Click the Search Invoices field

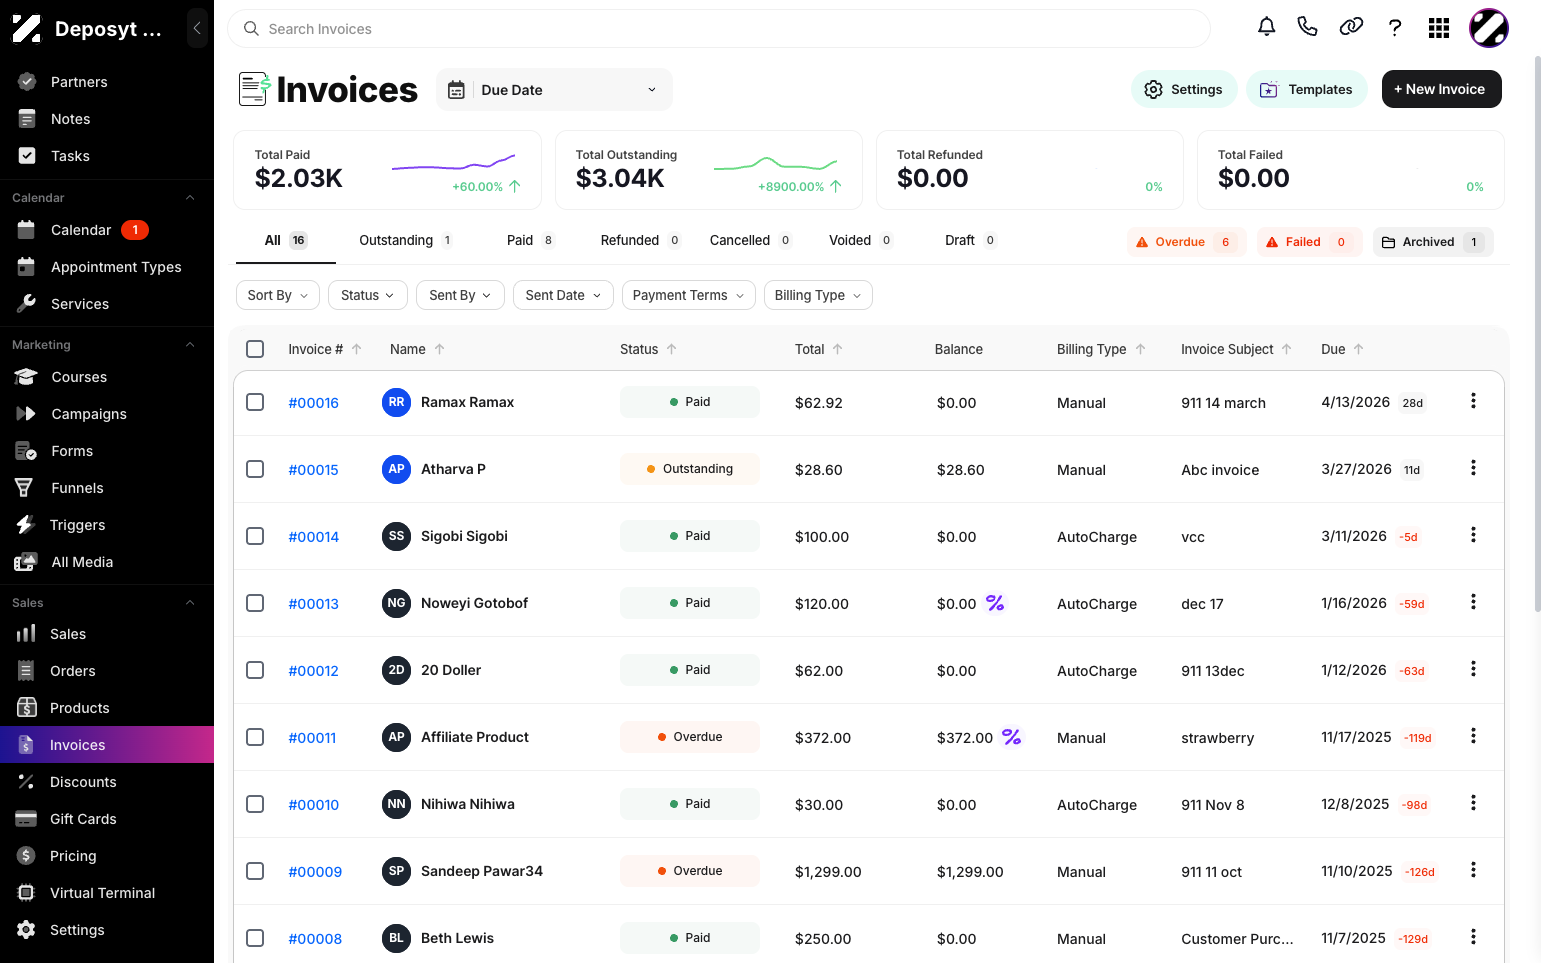point(719,29)
